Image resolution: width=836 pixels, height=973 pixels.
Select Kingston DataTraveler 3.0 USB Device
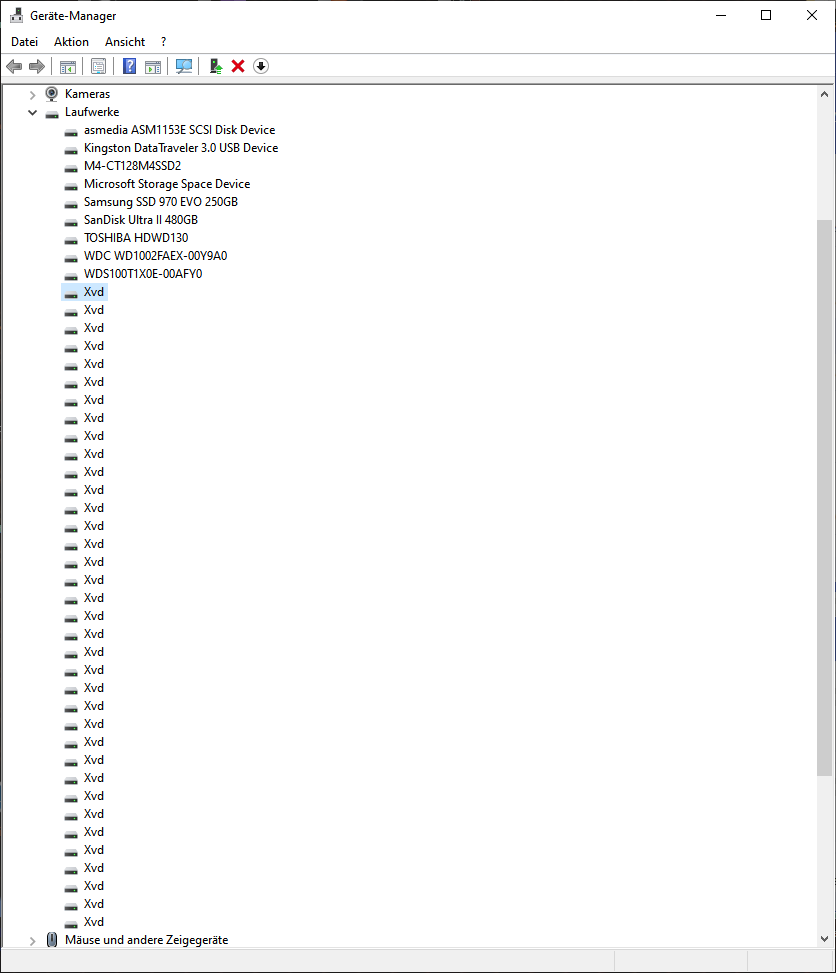181,148
